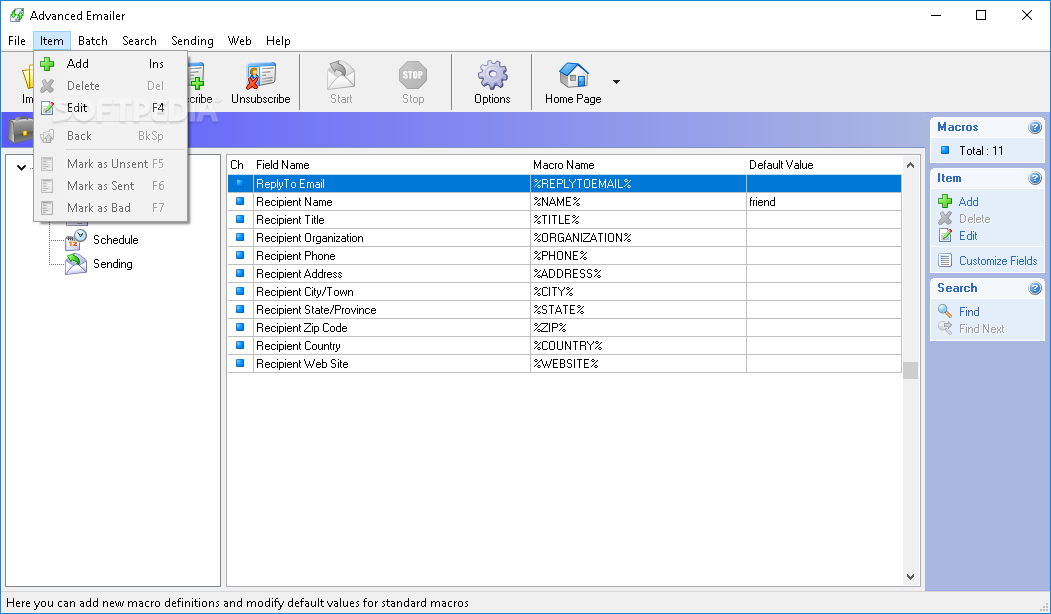Open the Search menu
This screenshot has width=1051, height=614.
click(139, 41)
